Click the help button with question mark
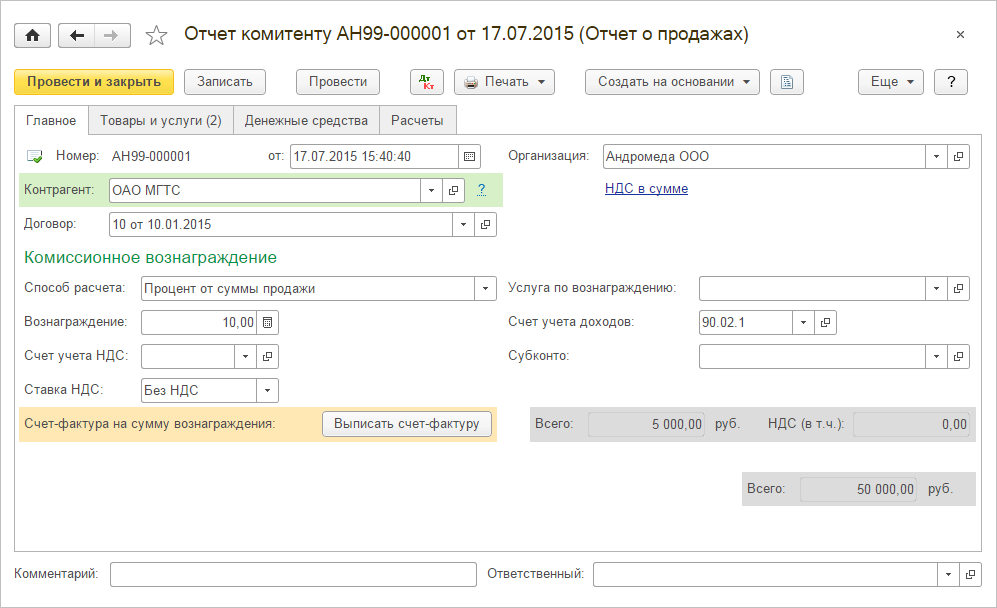Screen dimensions: 997x608 (950, 82)
